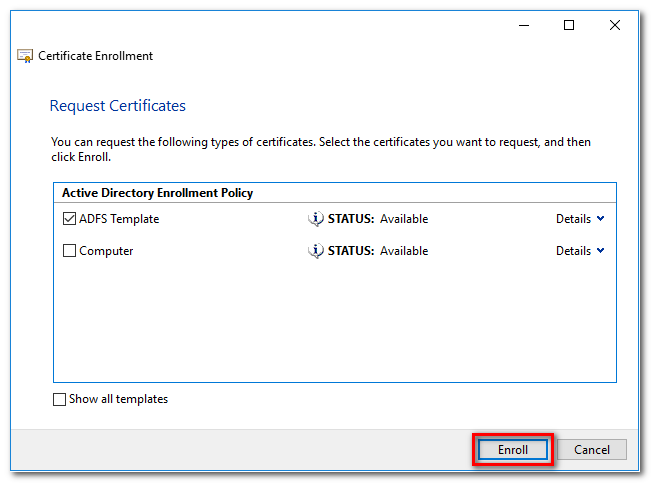This screenshot has width=651, height=483.
Task: Expand Details for Computer certificate
Action: 580,250
